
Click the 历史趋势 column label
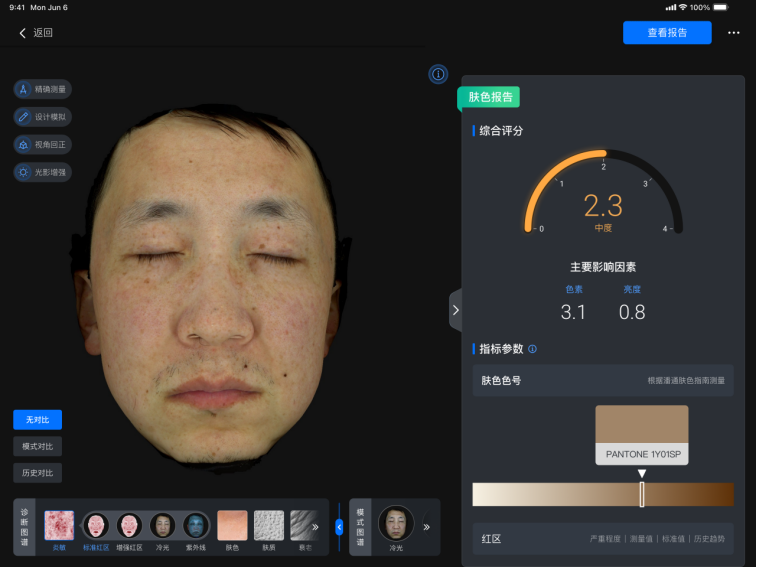coord(709,539)
